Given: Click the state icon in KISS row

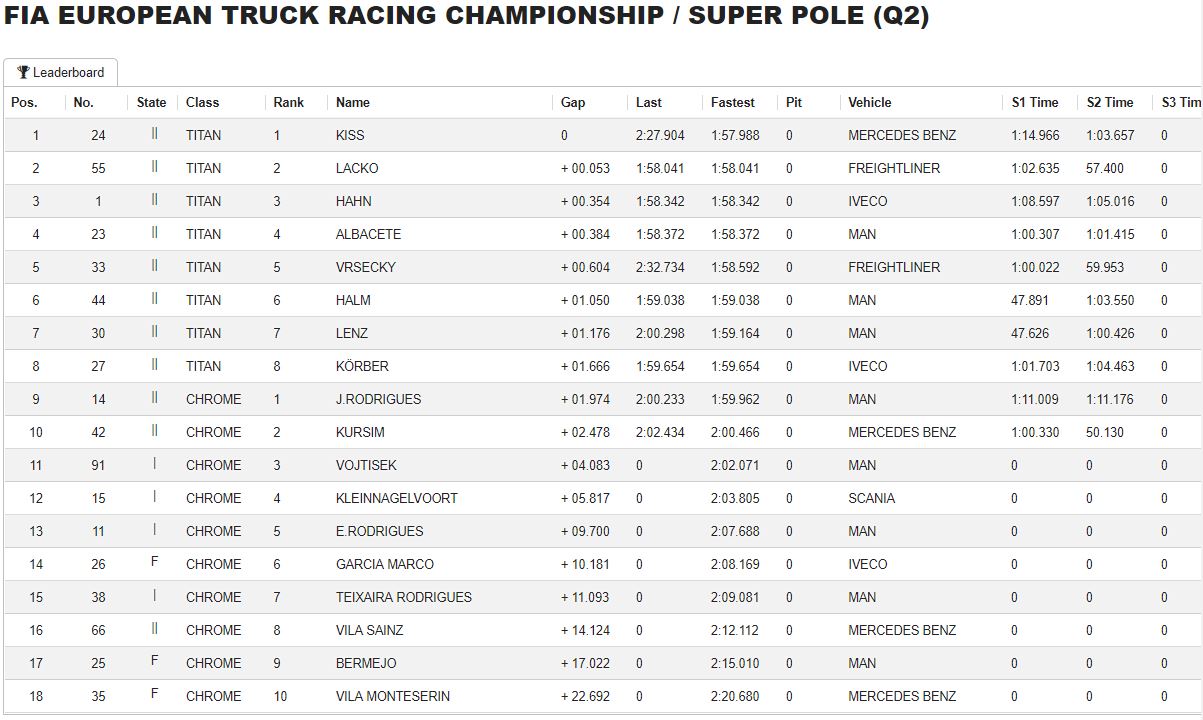Looking at the screenshot, I should [154, 134].
